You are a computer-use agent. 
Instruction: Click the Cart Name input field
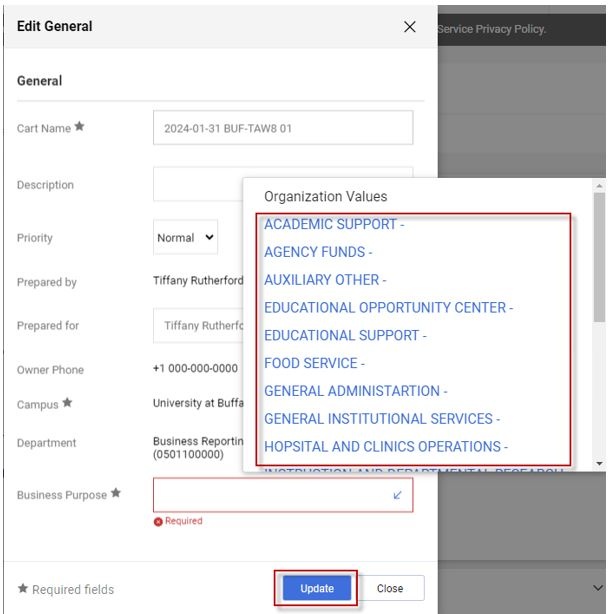pyautogui.click(x=282, y=128)
